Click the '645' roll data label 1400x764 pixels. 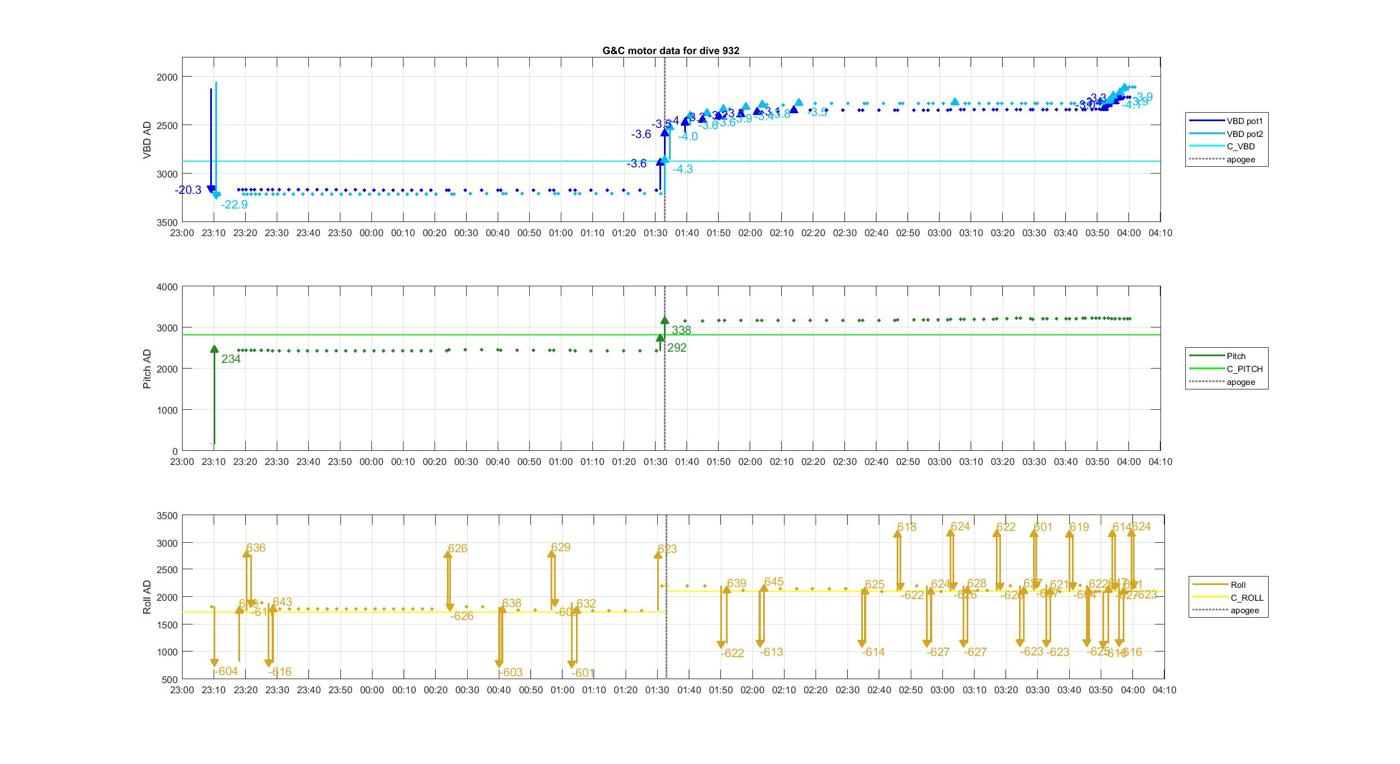click(x=774, y=583)
